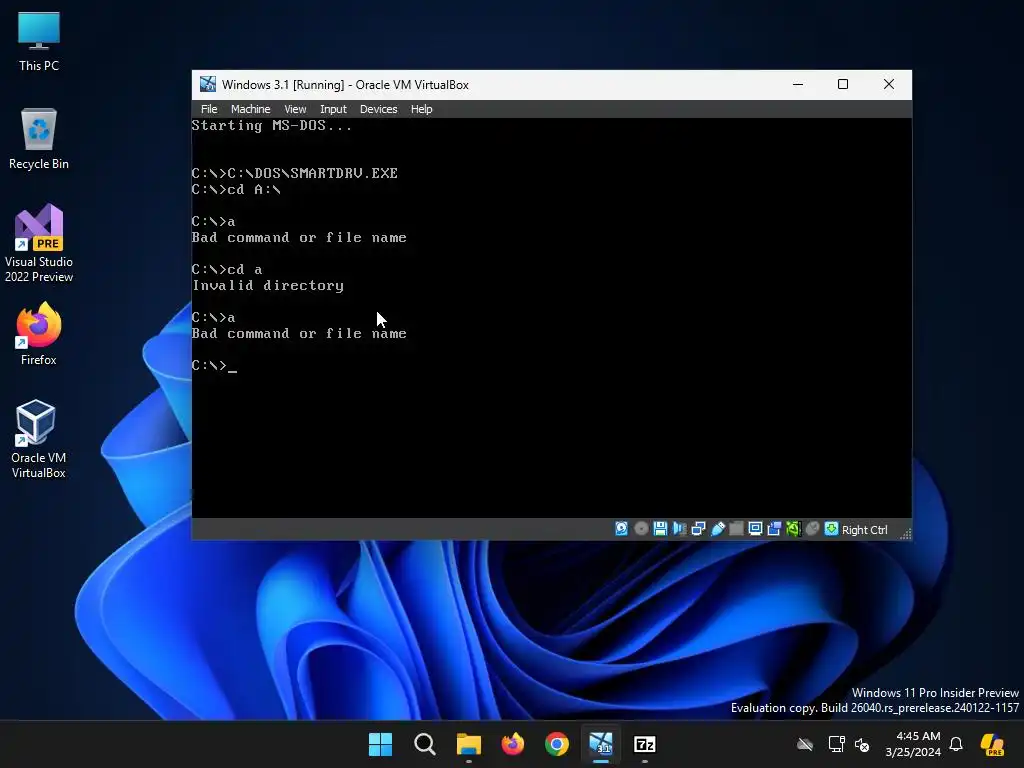1024x768 pixels.
Task: Click the muted volume tray icon
Action: pos(862,744)
